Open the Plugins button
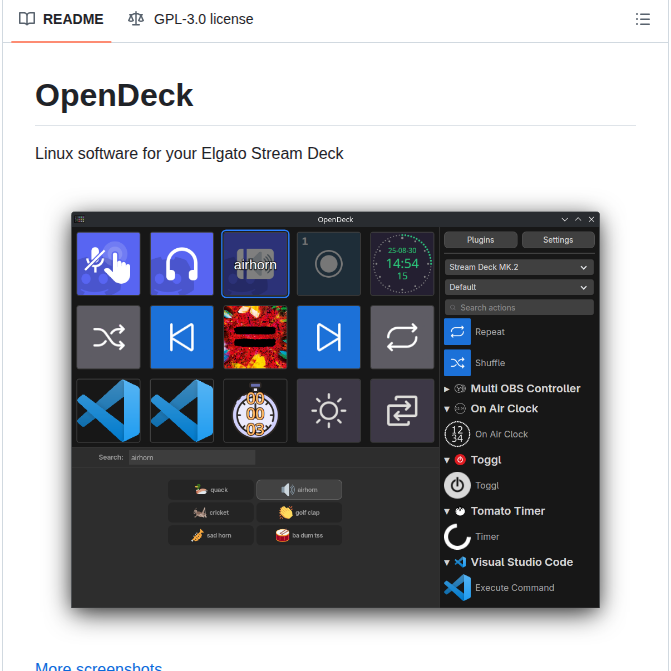Viewport: 671px width, 671px height. point(481,240)
